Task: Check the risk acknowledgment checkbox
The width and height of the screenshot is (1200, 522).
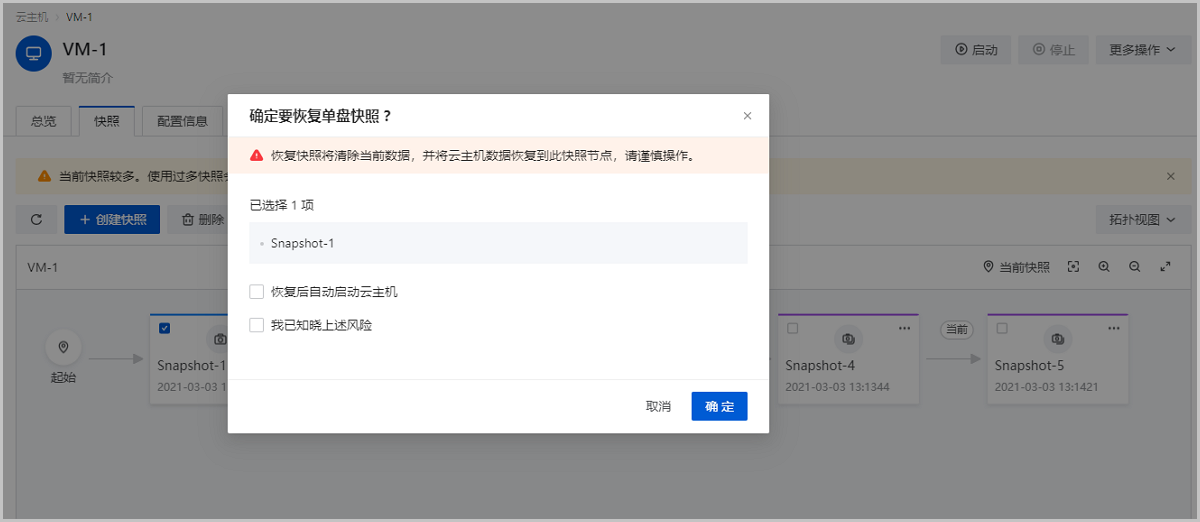Action: [x=257, y=325]
